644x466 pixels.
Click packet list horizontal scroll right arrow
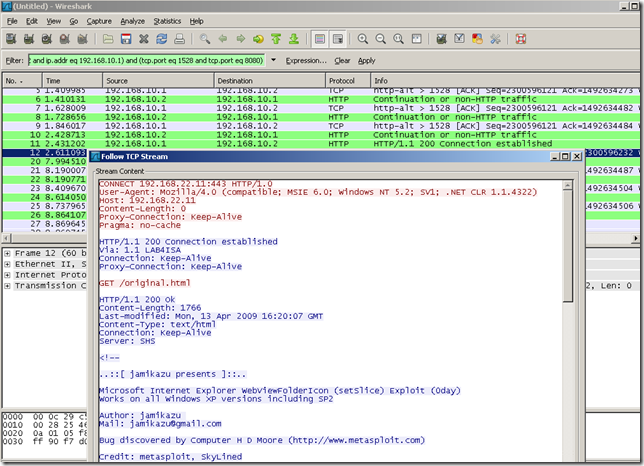[636, 238]
